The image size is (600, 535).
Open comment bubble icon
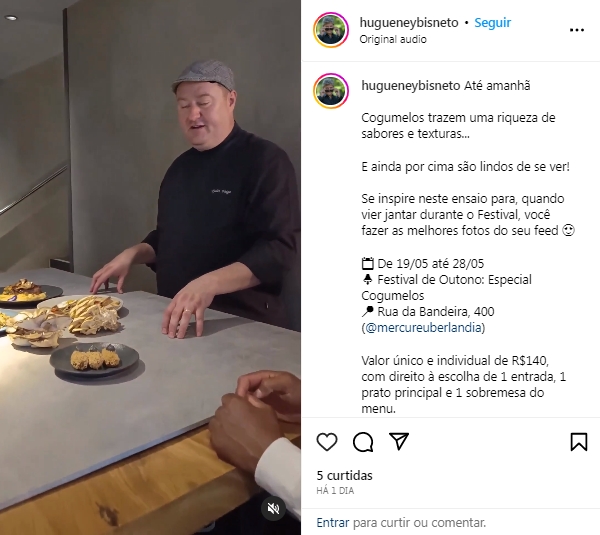pos(363,442)
